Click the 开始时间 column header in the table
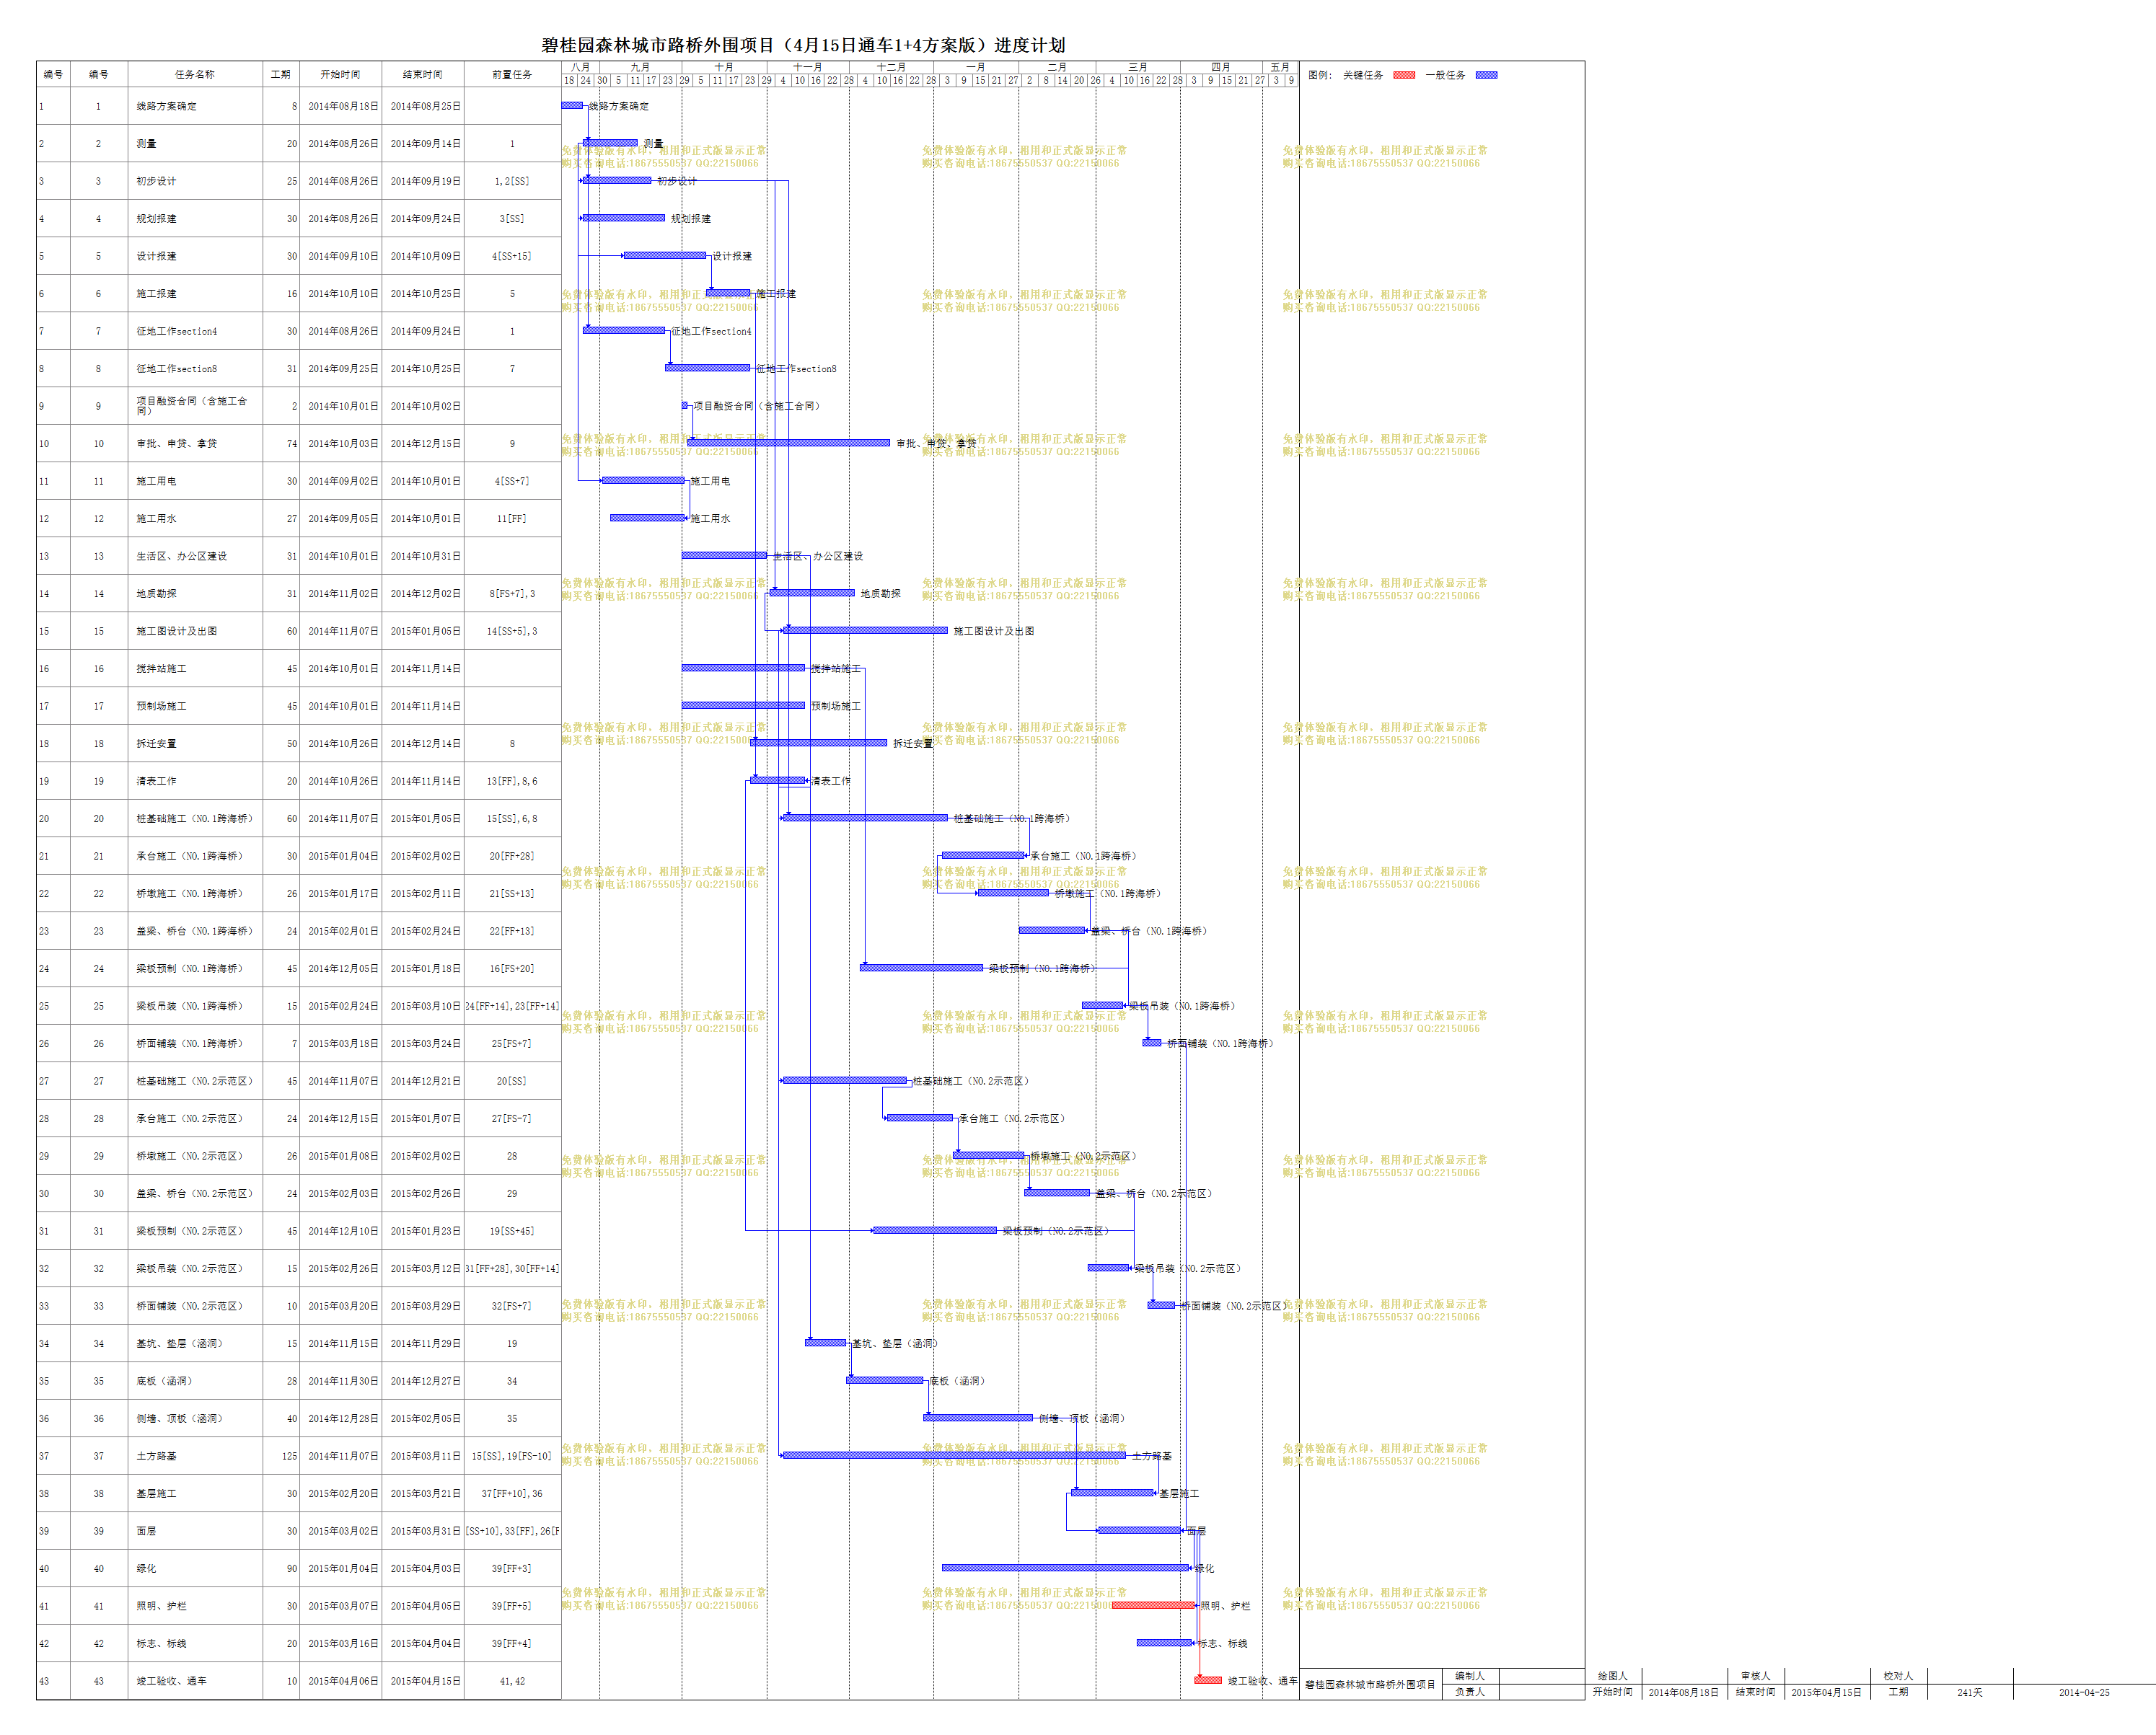Screen dimensions: 2156x1735 click(340, 74)
